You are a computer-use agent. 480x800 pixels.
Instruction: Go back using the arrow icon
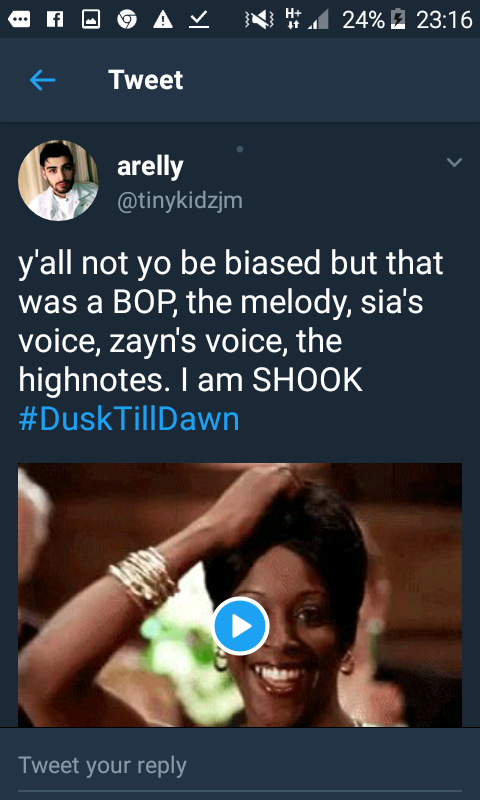pyautogui.click(x=42, y=80)
